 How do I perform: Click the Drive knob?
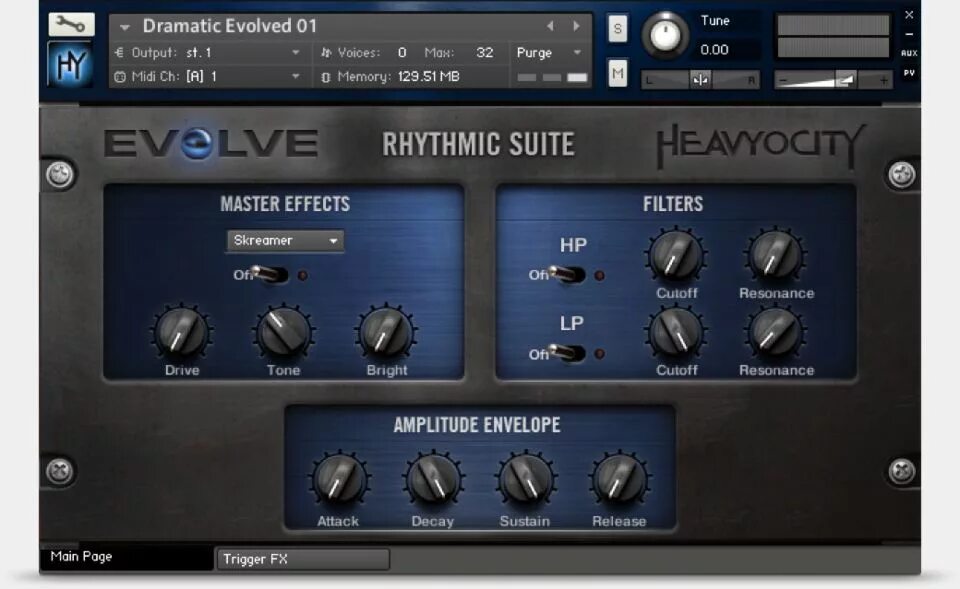click(181, 333)
